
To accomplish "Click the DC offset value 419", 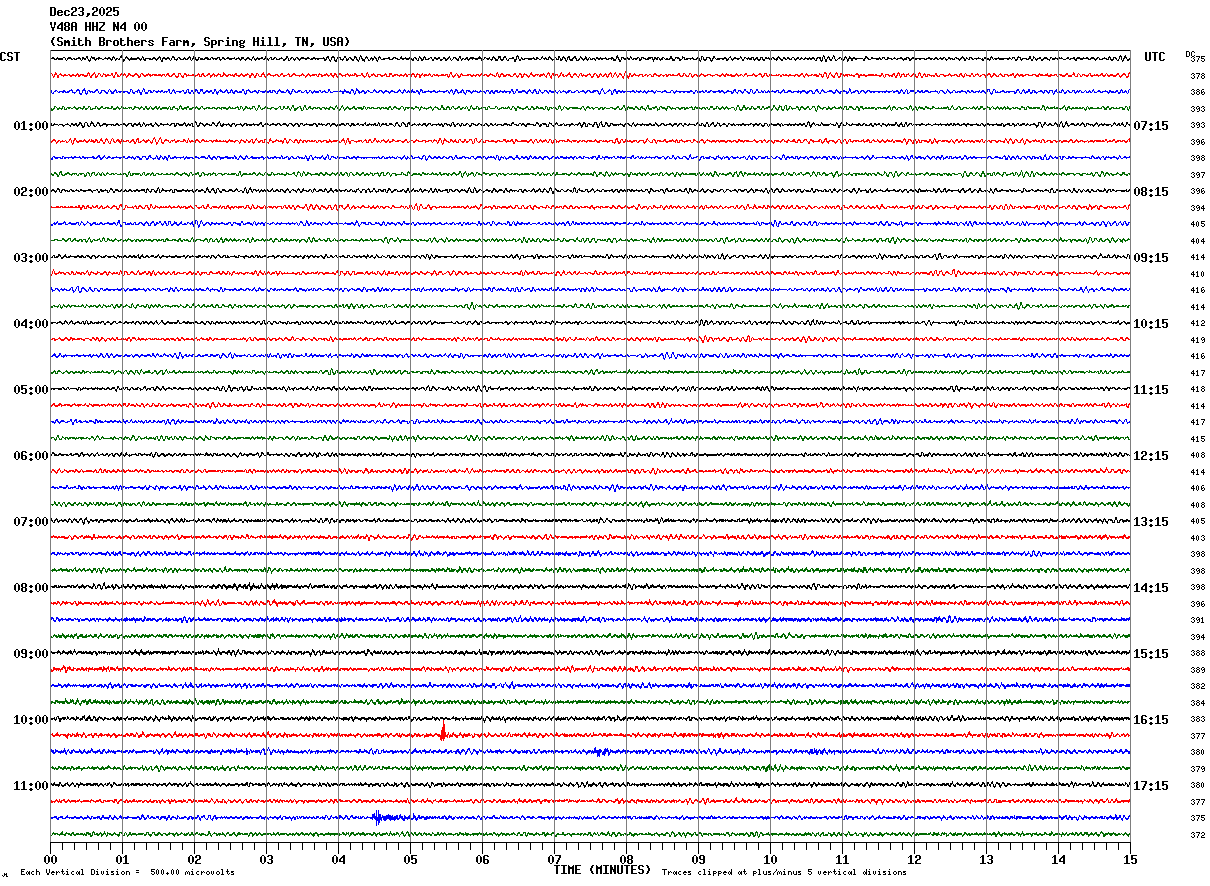I will coord(1197,340).
